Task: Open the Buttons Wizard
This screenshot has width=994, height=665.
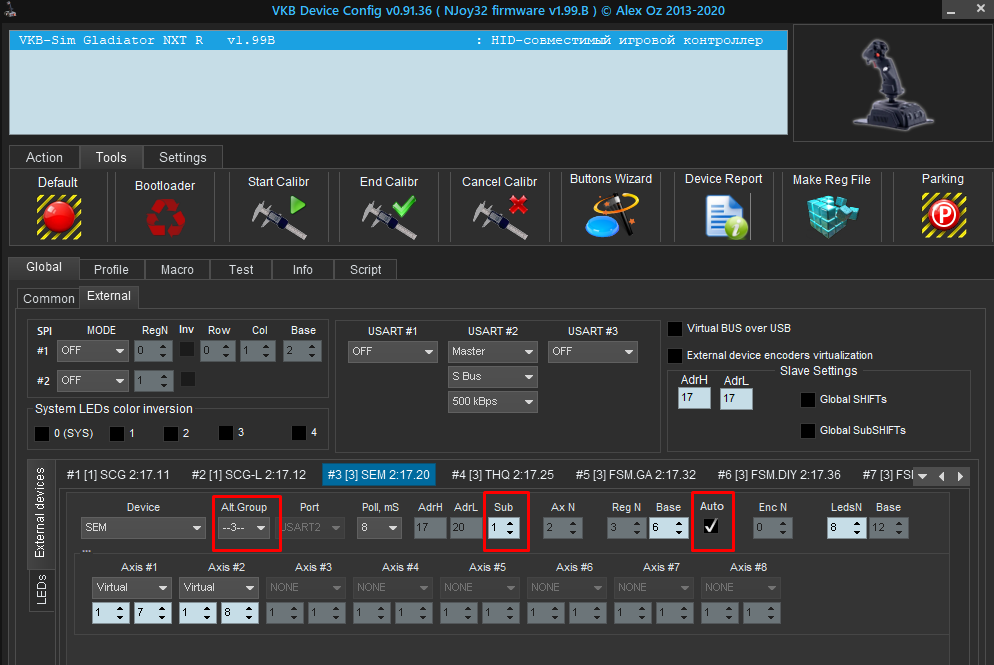Action: (610, 214)
